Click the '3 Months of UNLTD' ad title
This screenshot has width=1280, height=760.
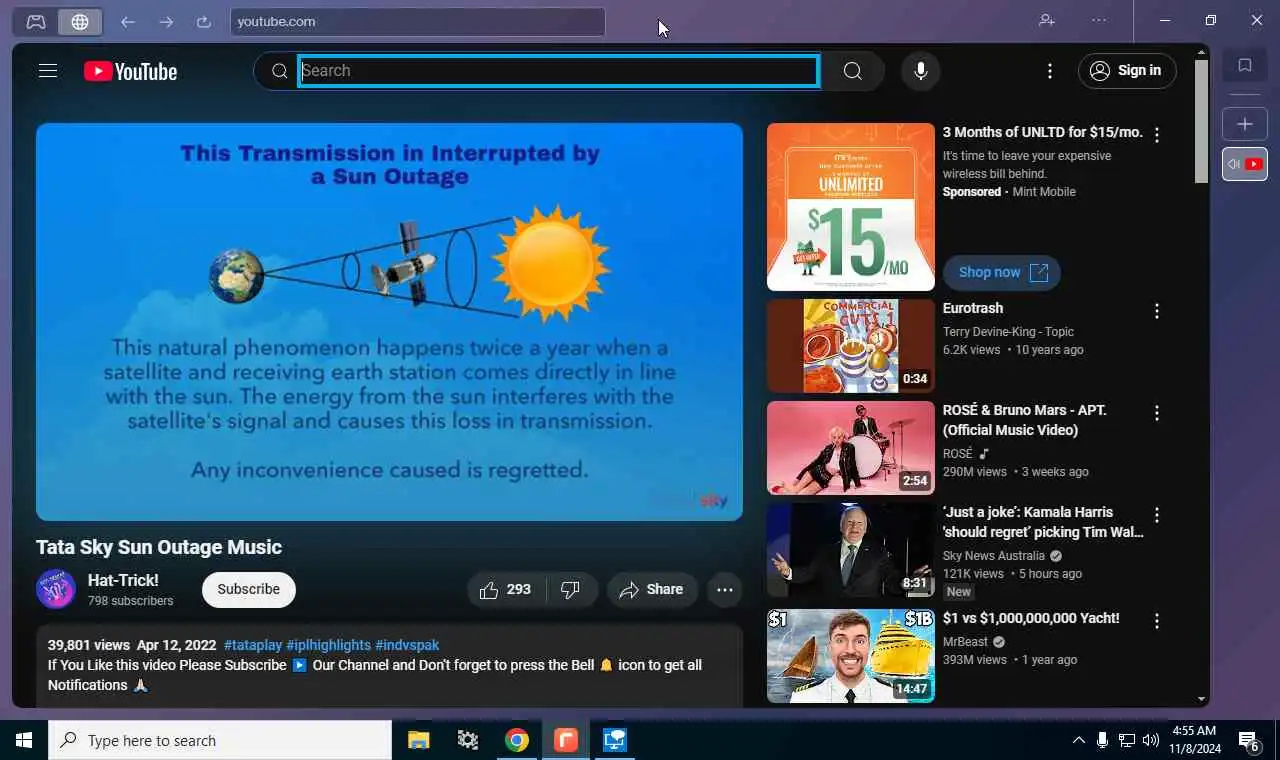click(1043, 132)
